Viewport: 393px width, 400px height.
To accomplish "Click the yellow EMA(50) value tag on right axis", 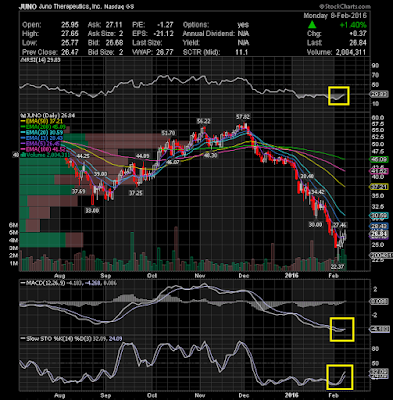I will pyautogui.click(x=379, y=187).
